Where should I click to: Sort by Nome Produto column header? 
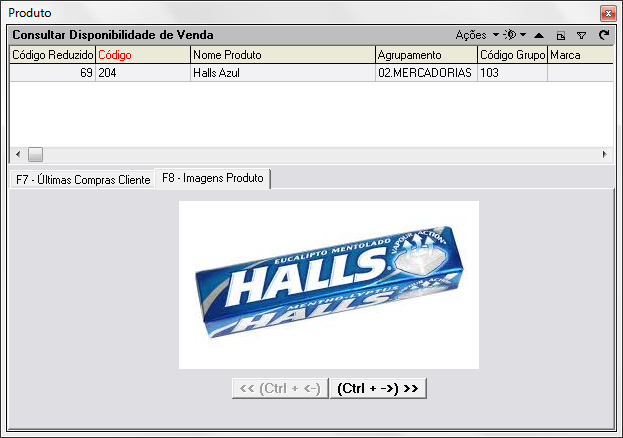coord(283,55)
